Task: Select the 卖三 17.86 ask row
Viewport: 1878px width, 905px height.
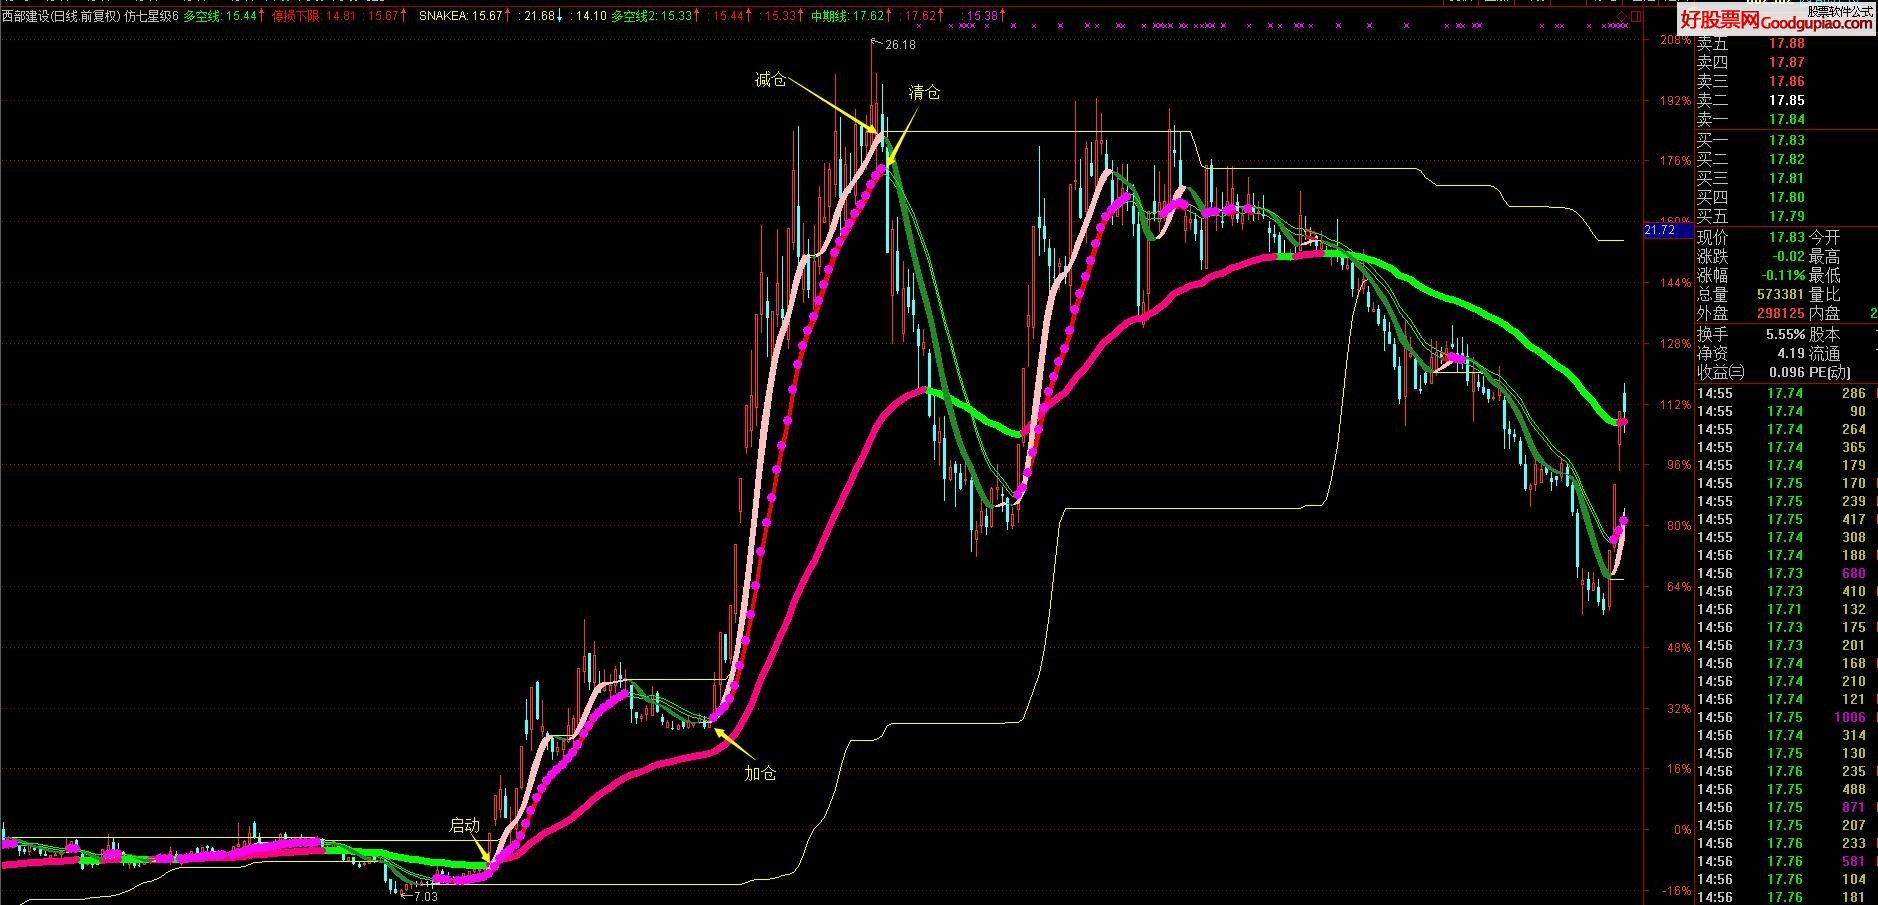Action: pos(1785,82)
